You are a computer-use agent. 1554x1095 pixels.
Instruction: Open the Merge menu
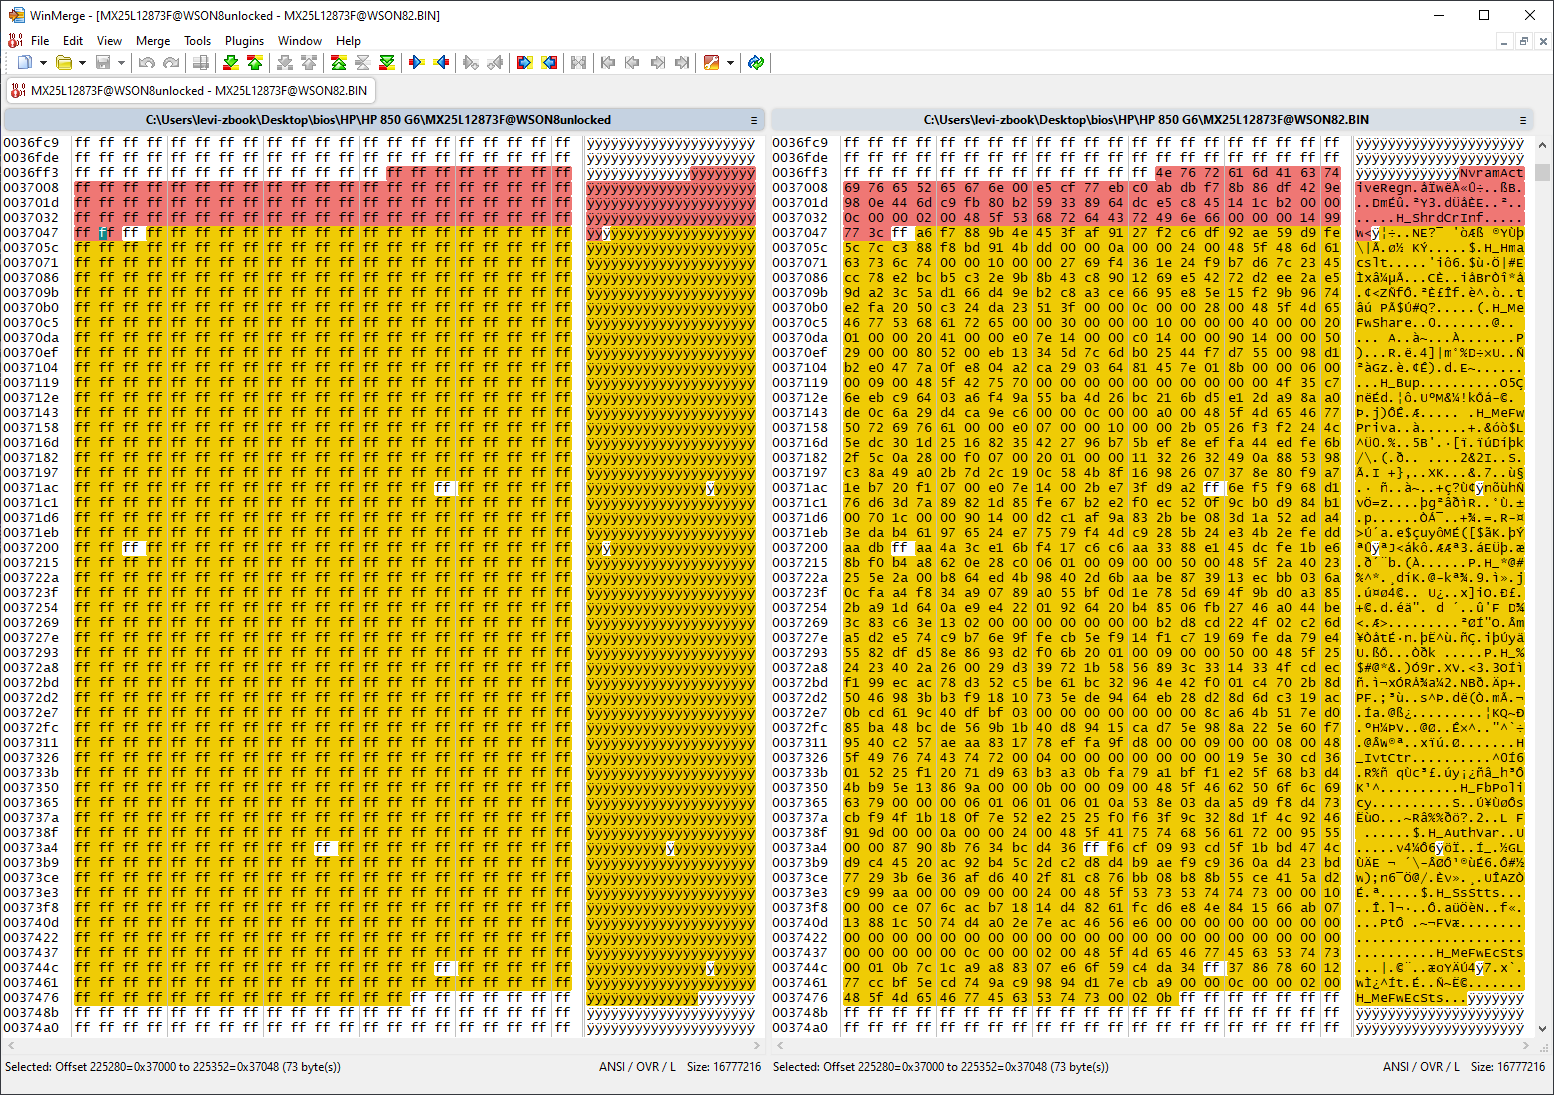tap(153, 41)
